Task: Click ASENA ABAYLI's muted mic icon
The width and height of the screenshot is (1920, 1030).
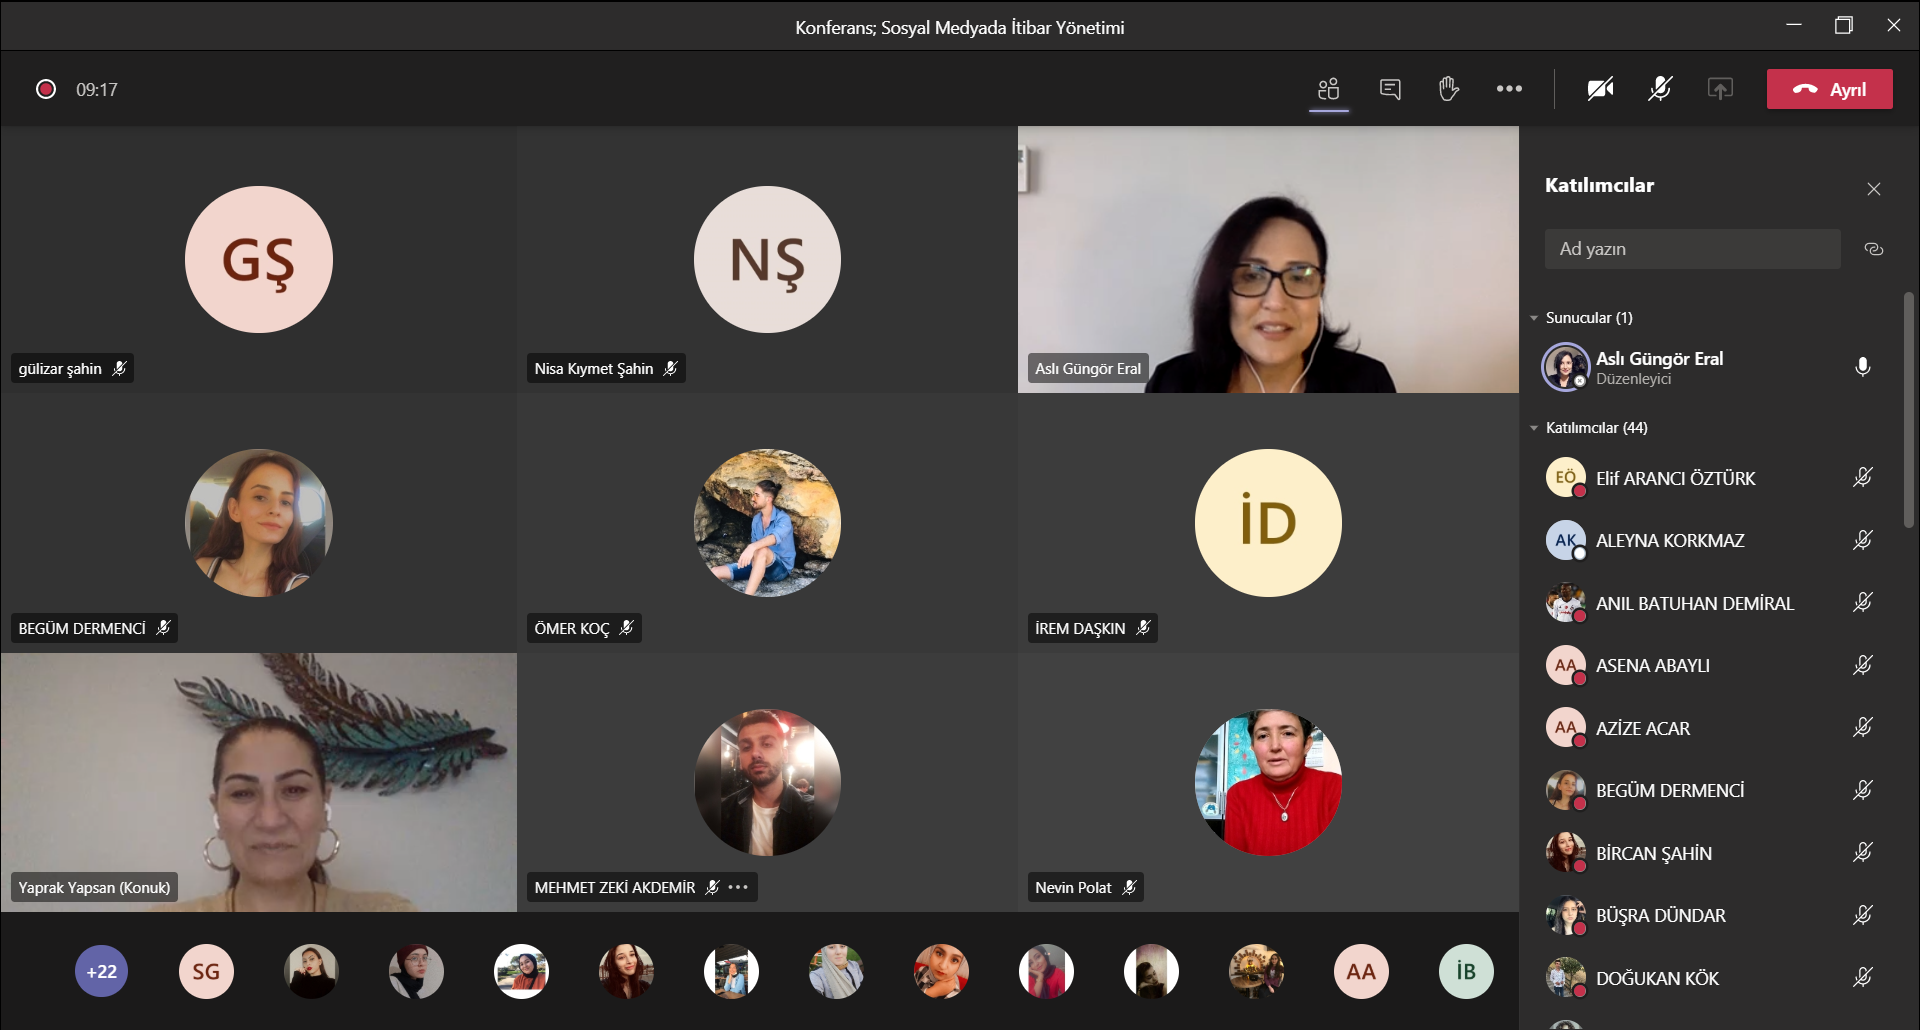Action: tap(1863, 666)
